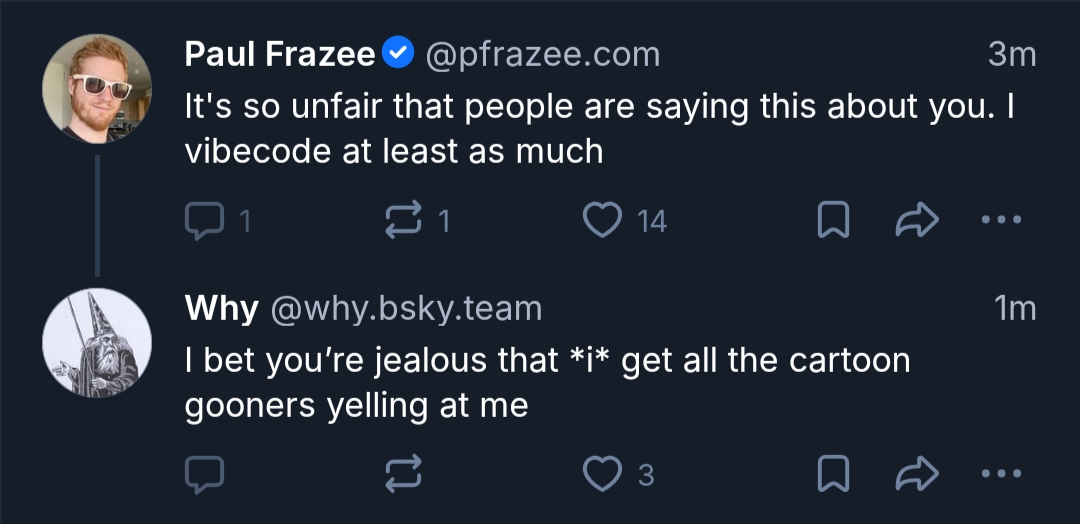Image resolution: width=1080 pixels, height=524 pixels.
Task: Bookmark the post by Why
Action: 833,476
